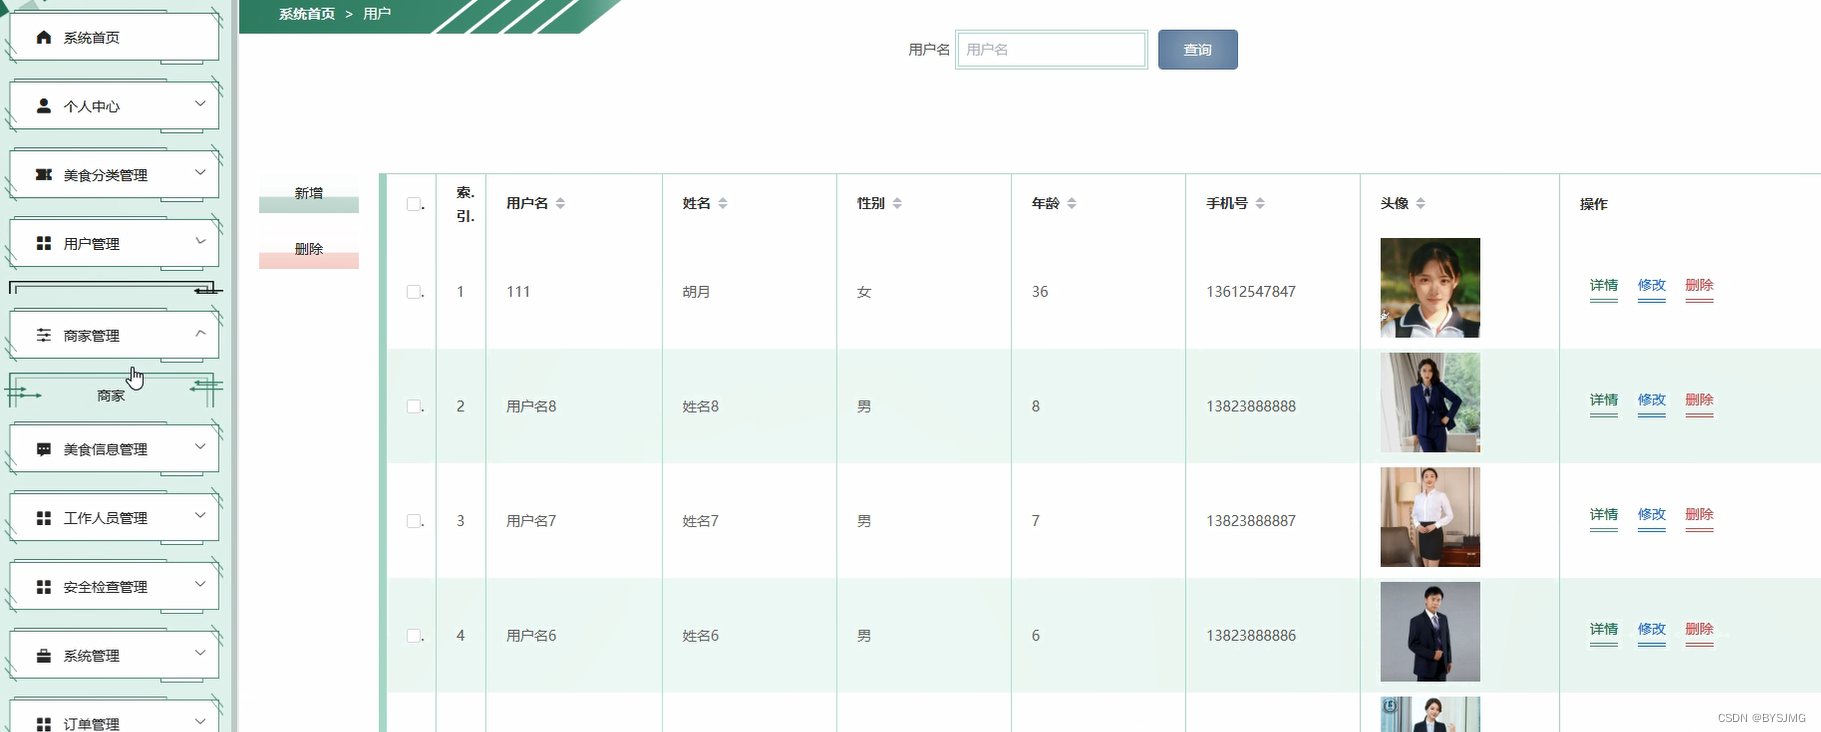Screen dimensions: 1821x732
Task: Sort by 头像 column arrows
Action: click(x=1420, y=203)
